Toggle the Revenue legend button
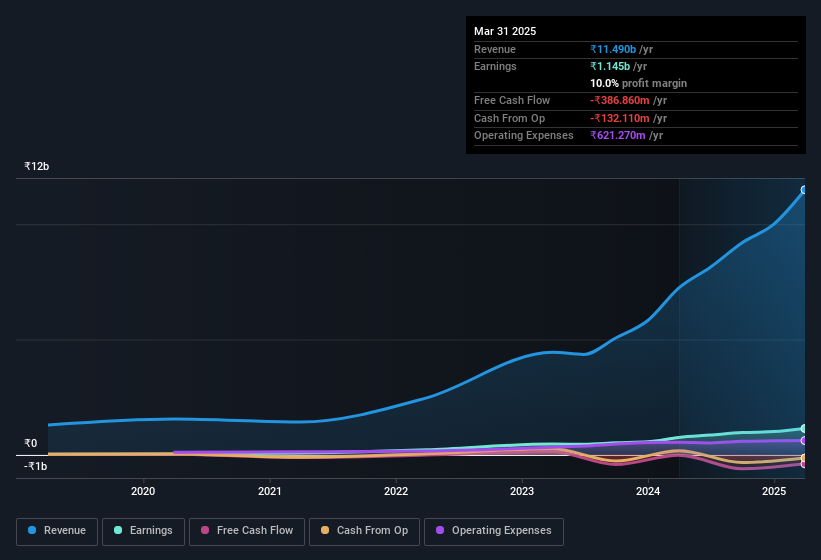Image resolution: width=821 pixels, height=560 pixels. (x=57, y=531)
